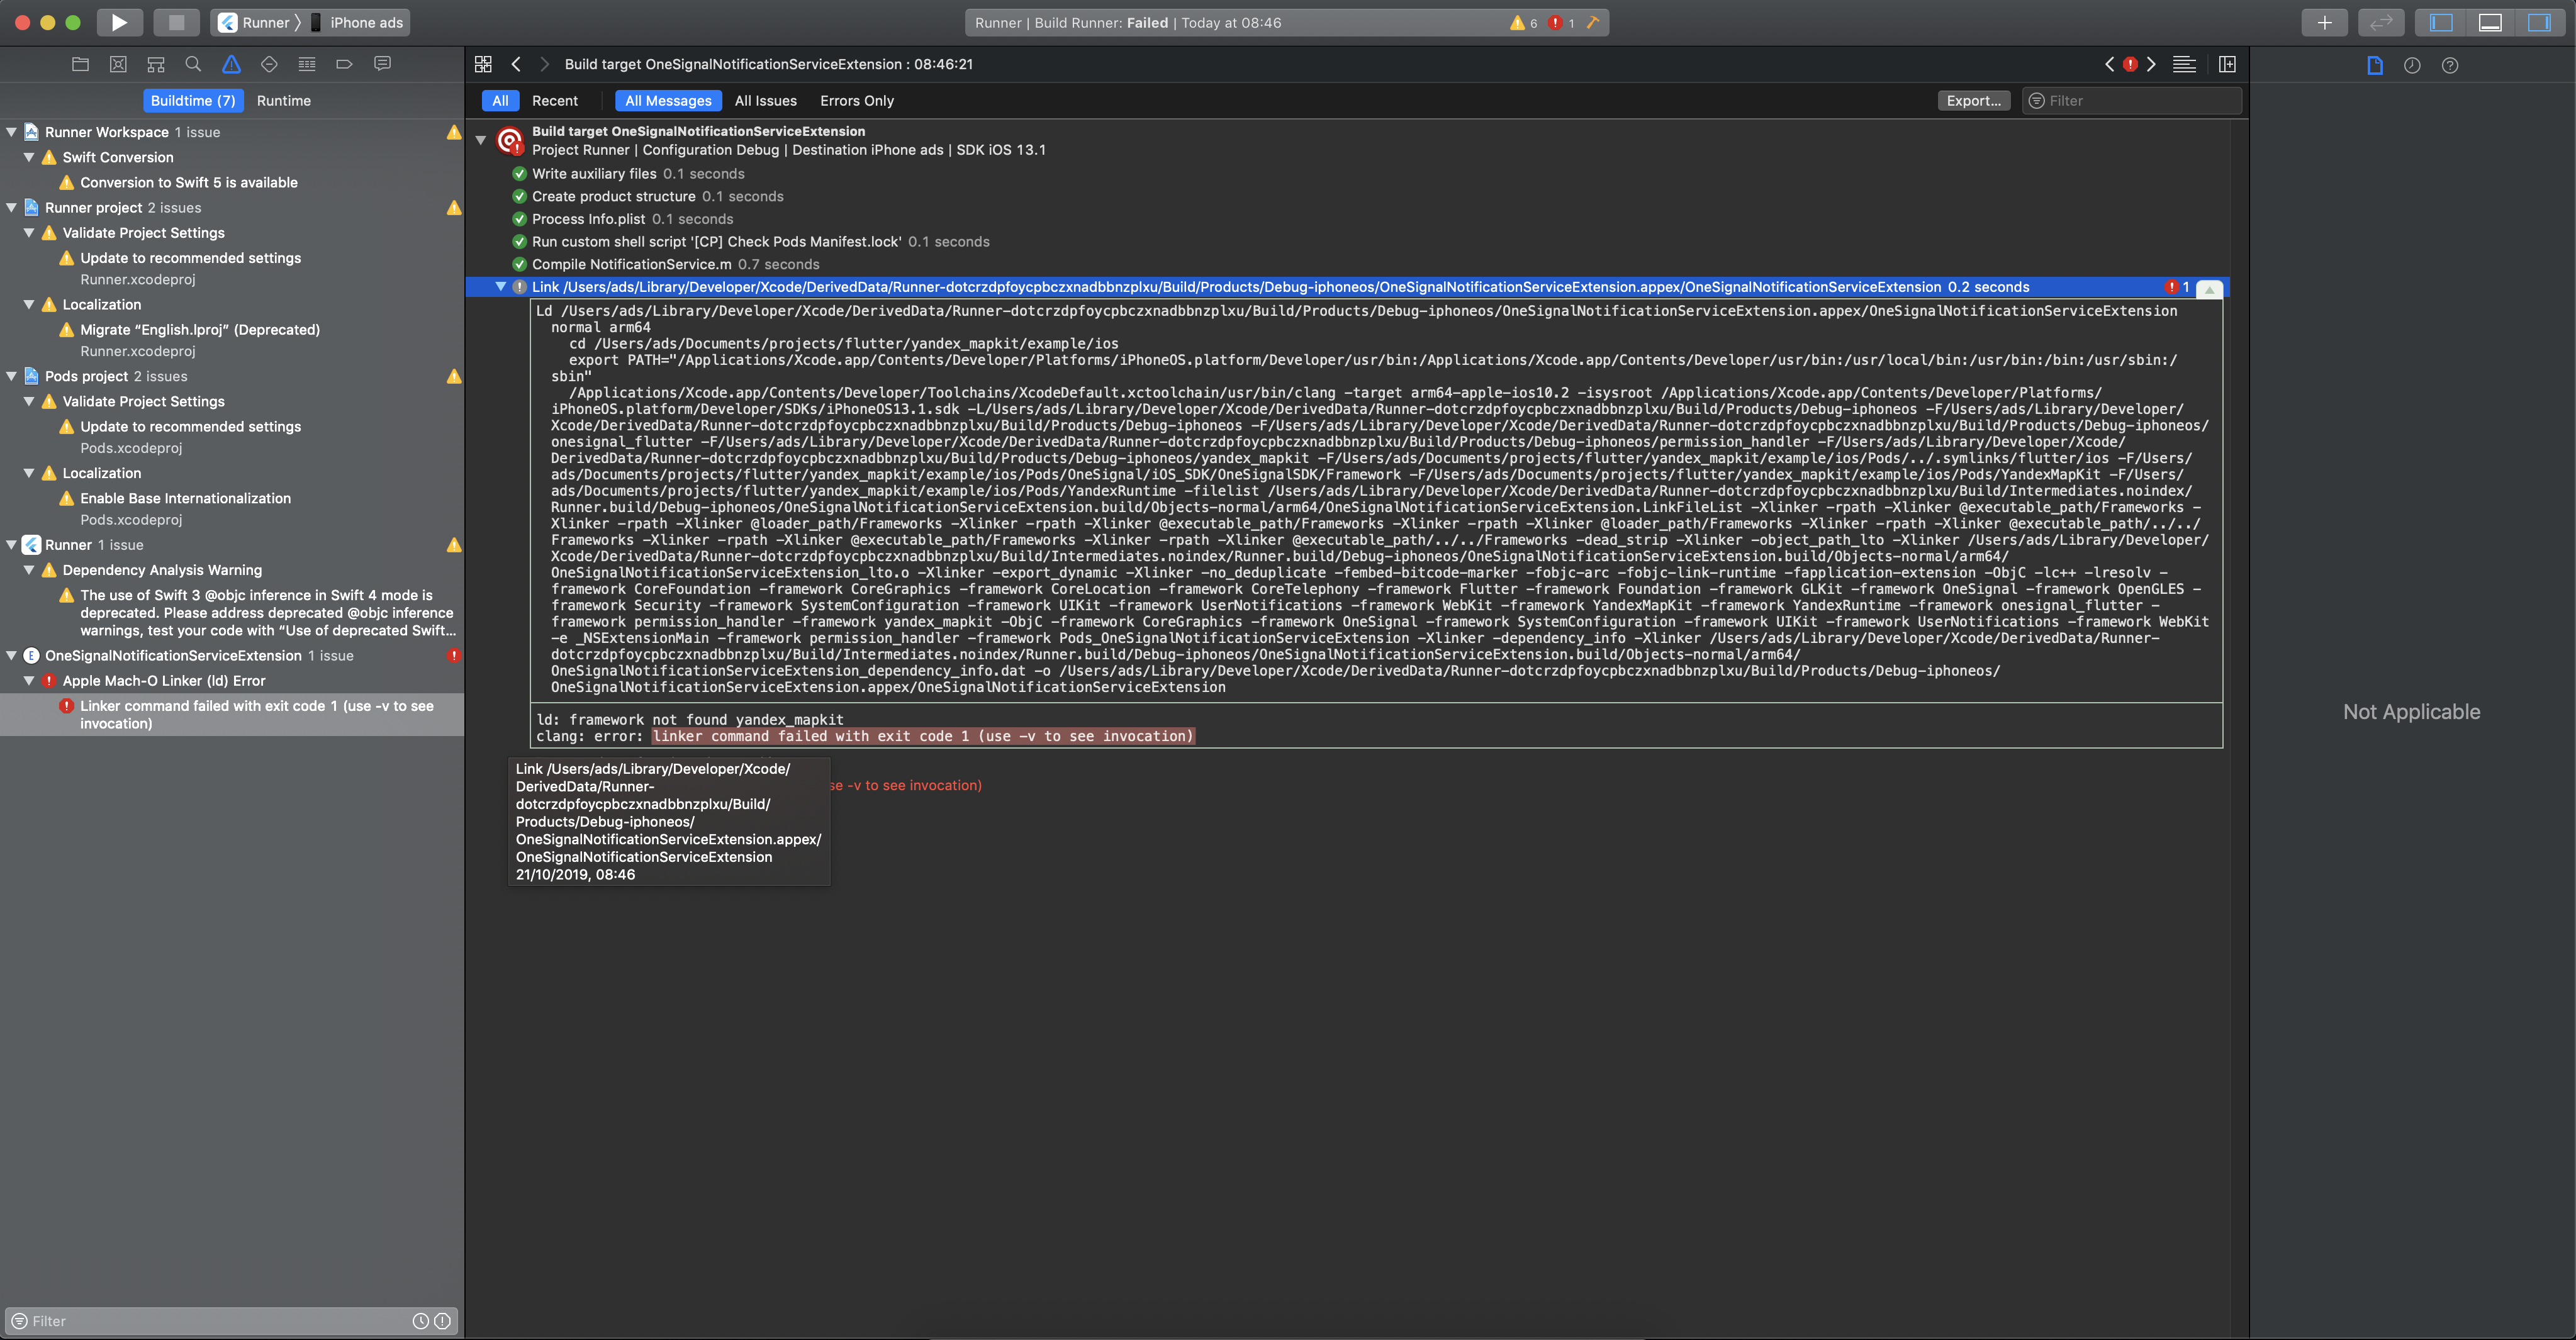Jump to previous issue arrow
Image resolution: width=2576 pixels, height=1340 pixels.
2109,64
